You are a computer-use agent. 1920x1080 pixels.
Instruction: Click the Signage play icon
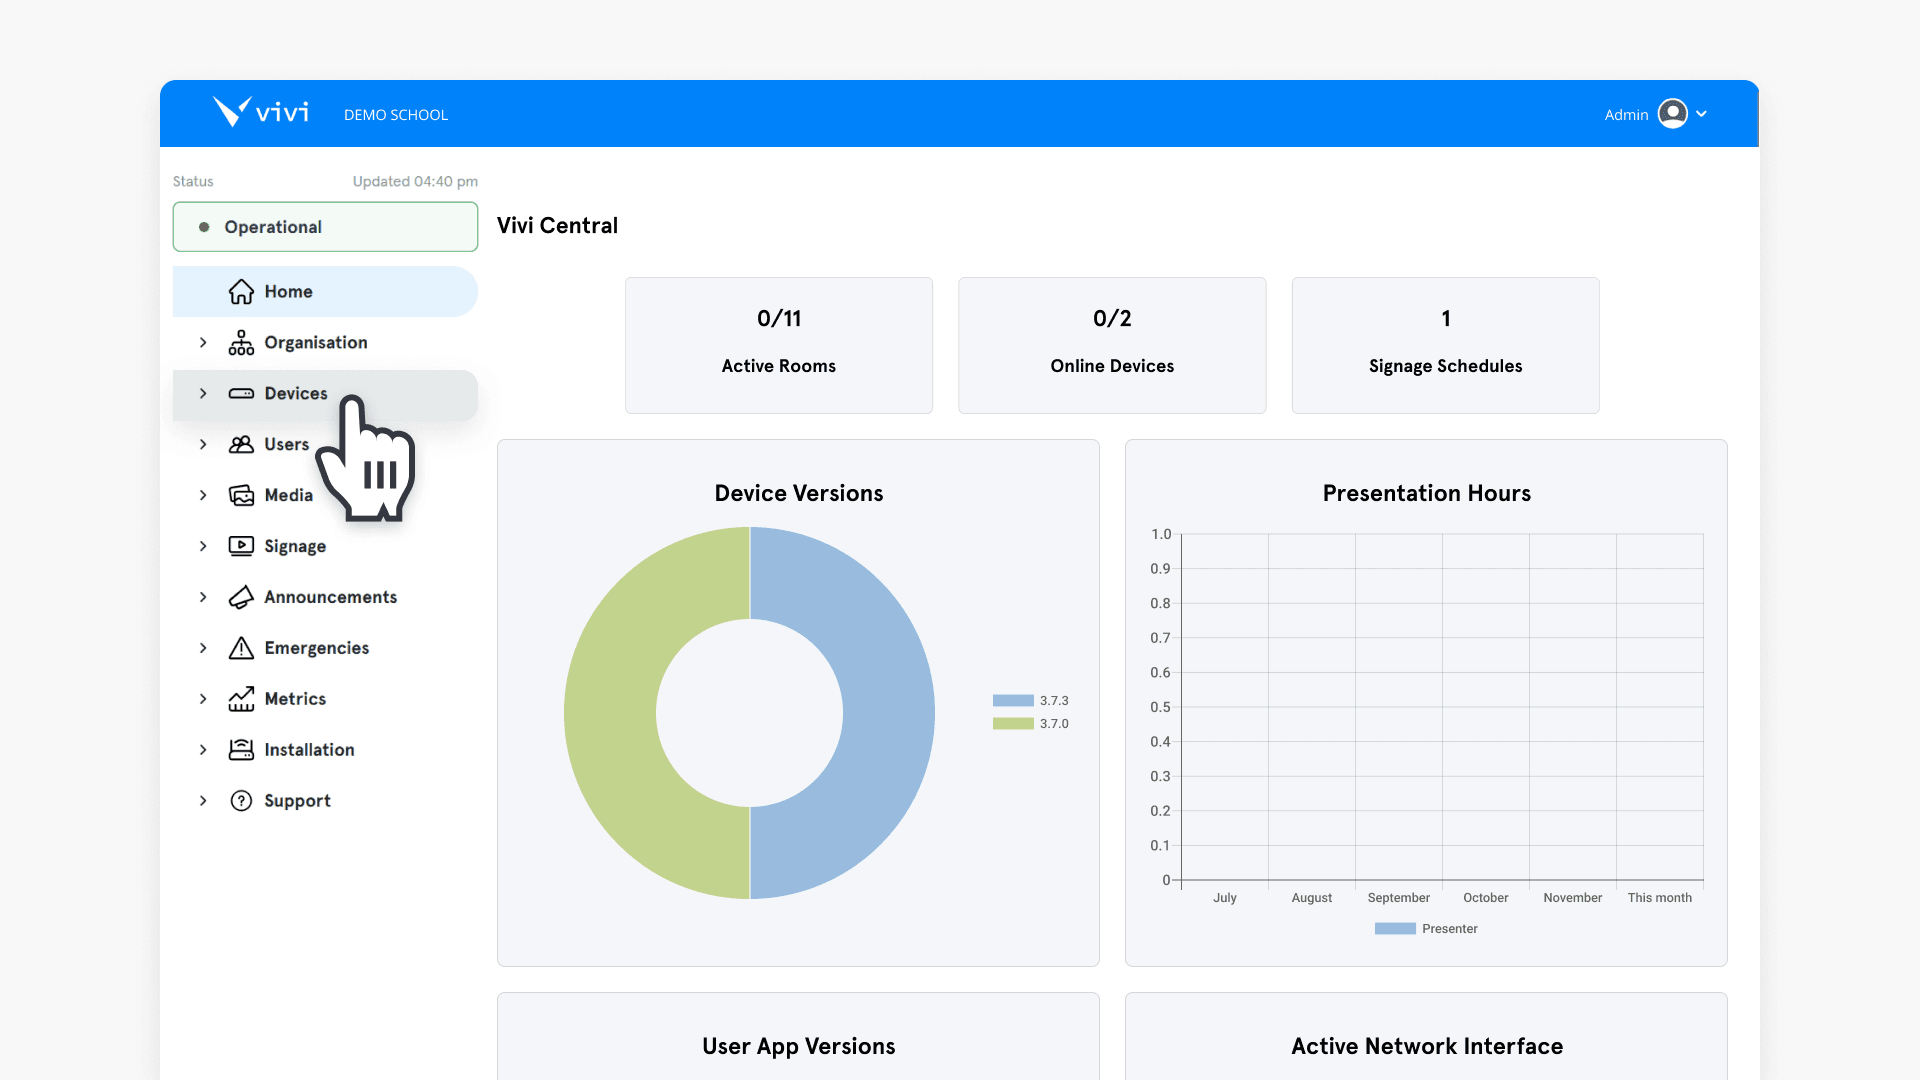[241, 546]
